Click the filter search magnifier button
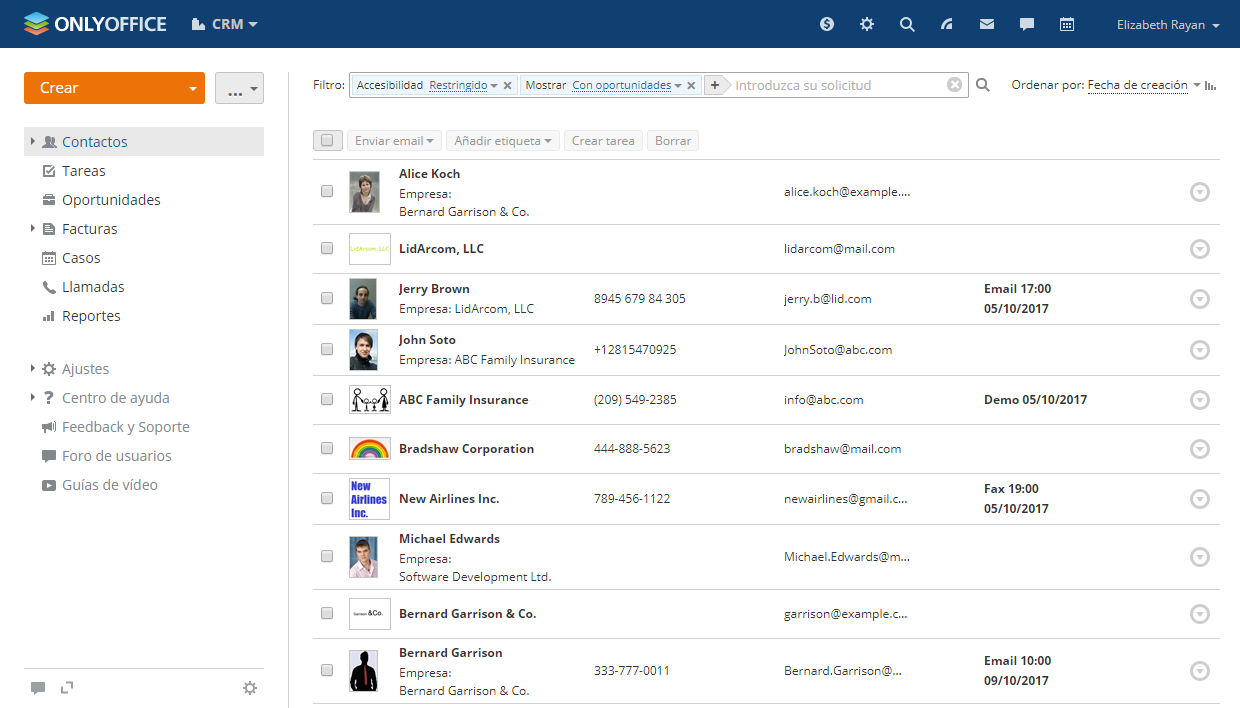This screenshot has height=708, width=1240. pos(983,86)
